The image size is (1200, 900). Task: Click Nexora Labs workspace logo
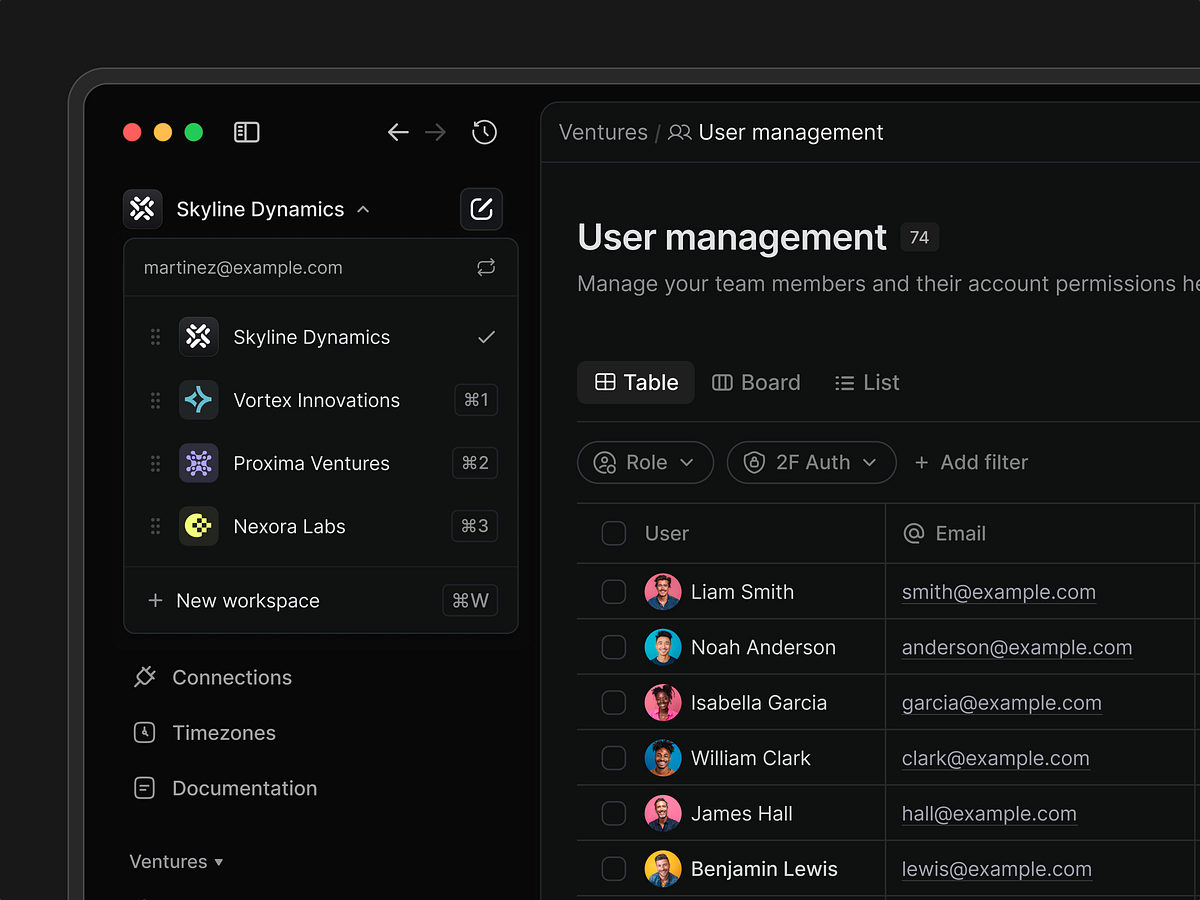tap(198, 526)
